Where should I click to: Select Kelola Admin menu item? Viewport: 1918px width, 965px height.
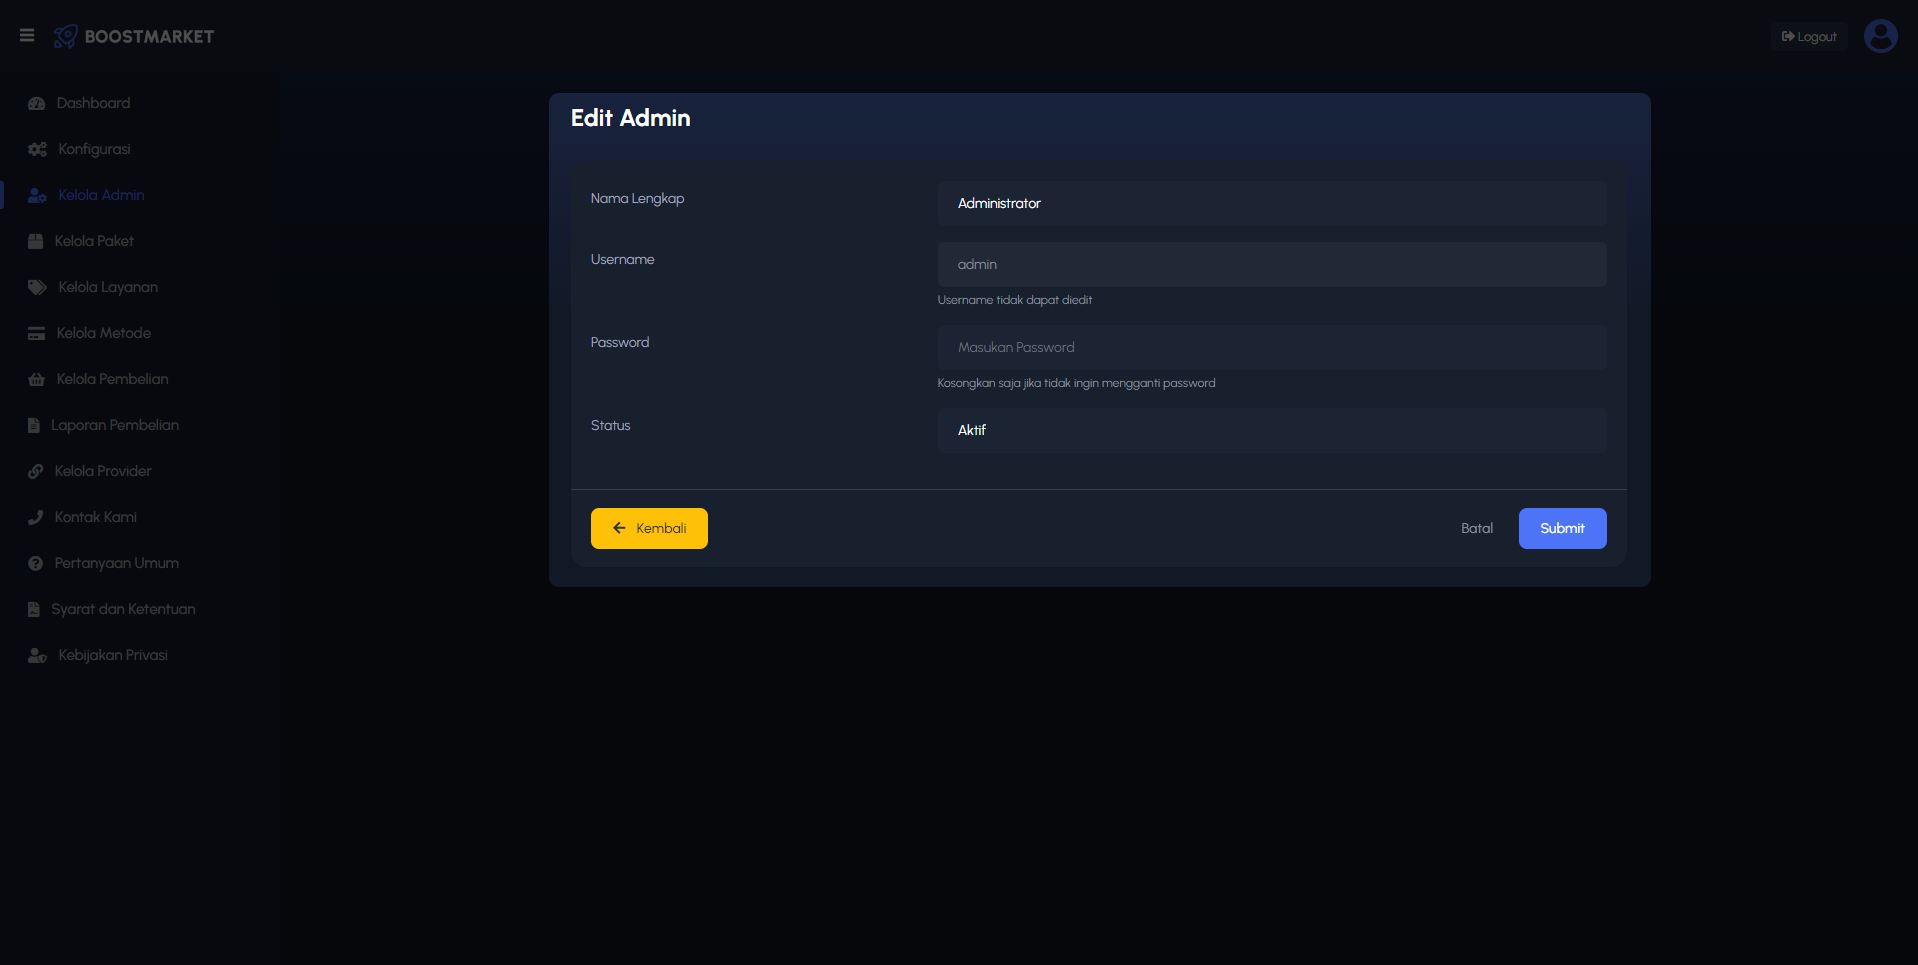pos(101,195)
